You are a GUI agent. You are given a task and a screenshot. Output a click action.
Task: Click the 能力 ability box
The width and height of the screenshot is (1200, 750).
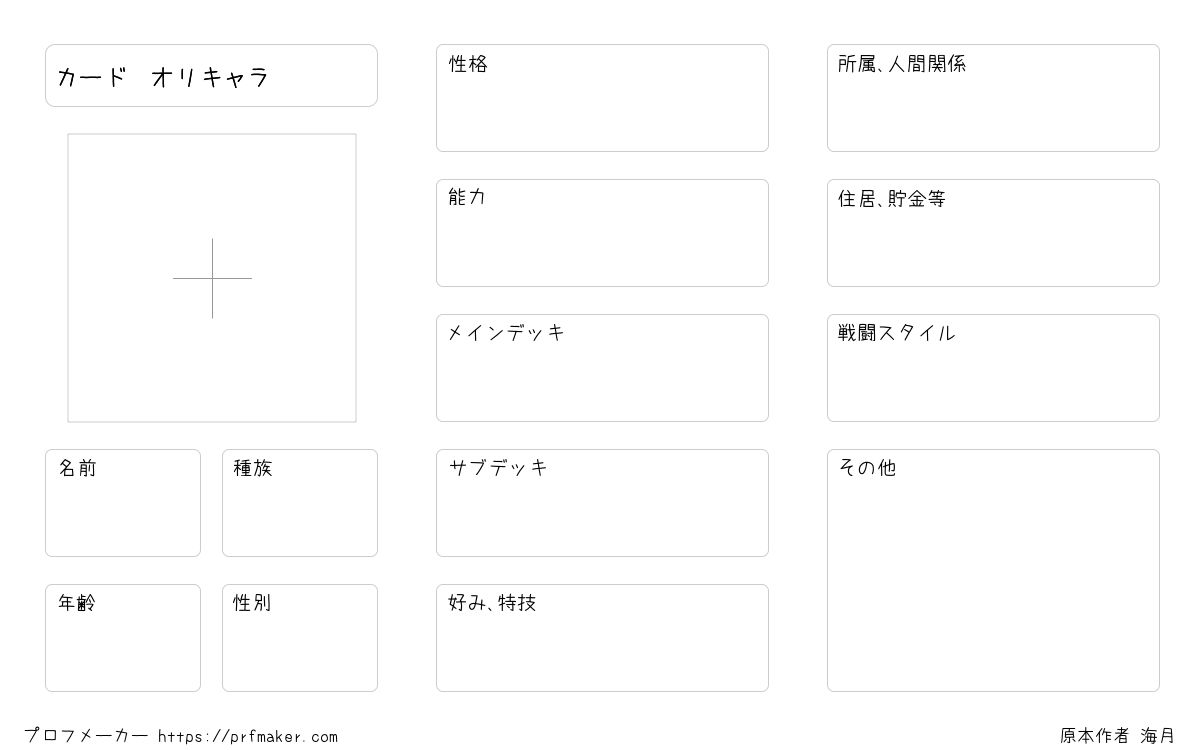pyautogui.click(x=602, y=233)
